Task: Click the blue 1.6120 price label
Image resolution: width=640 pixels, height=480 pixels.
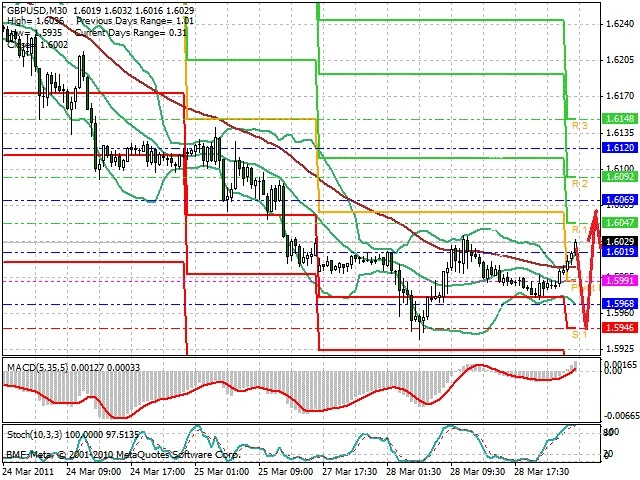Action: [x=620, y=148]
